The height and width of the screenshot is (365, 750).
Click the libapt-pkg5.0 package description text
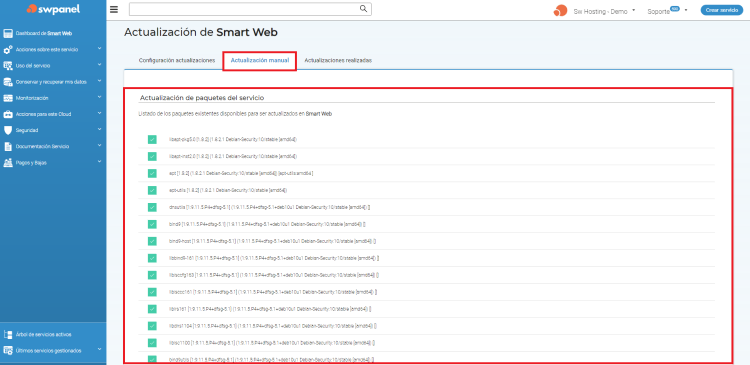click(233, 139)
